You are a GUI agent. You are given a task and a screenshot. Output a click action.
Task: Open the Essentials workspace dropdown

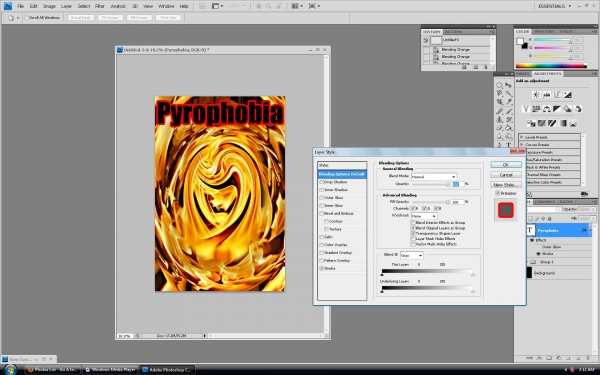555,6
